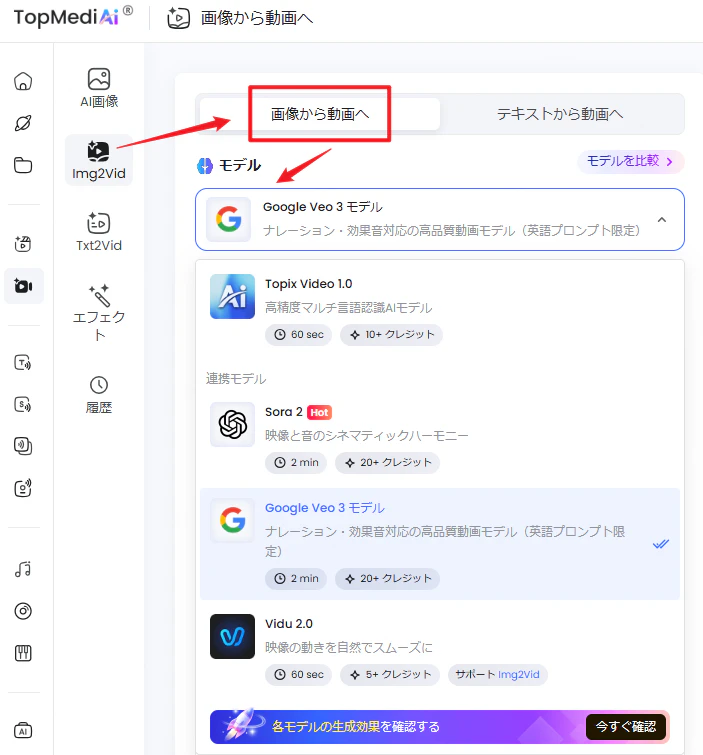Open the Txt2Vid tool
Viewport: 703px width, 755px height.
point(99,232)
